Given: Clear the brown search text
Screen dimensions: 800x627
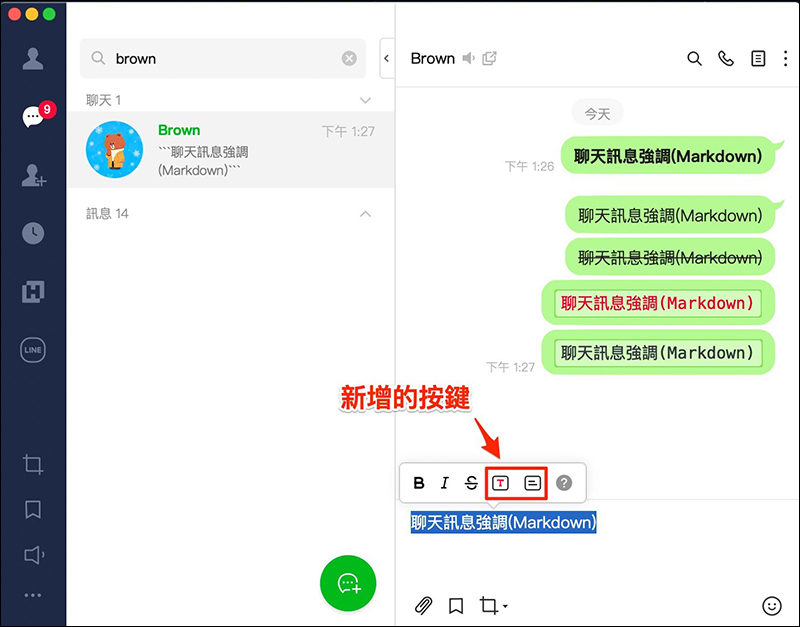Looking at the screenshot, I should click(x=349, y=59).
